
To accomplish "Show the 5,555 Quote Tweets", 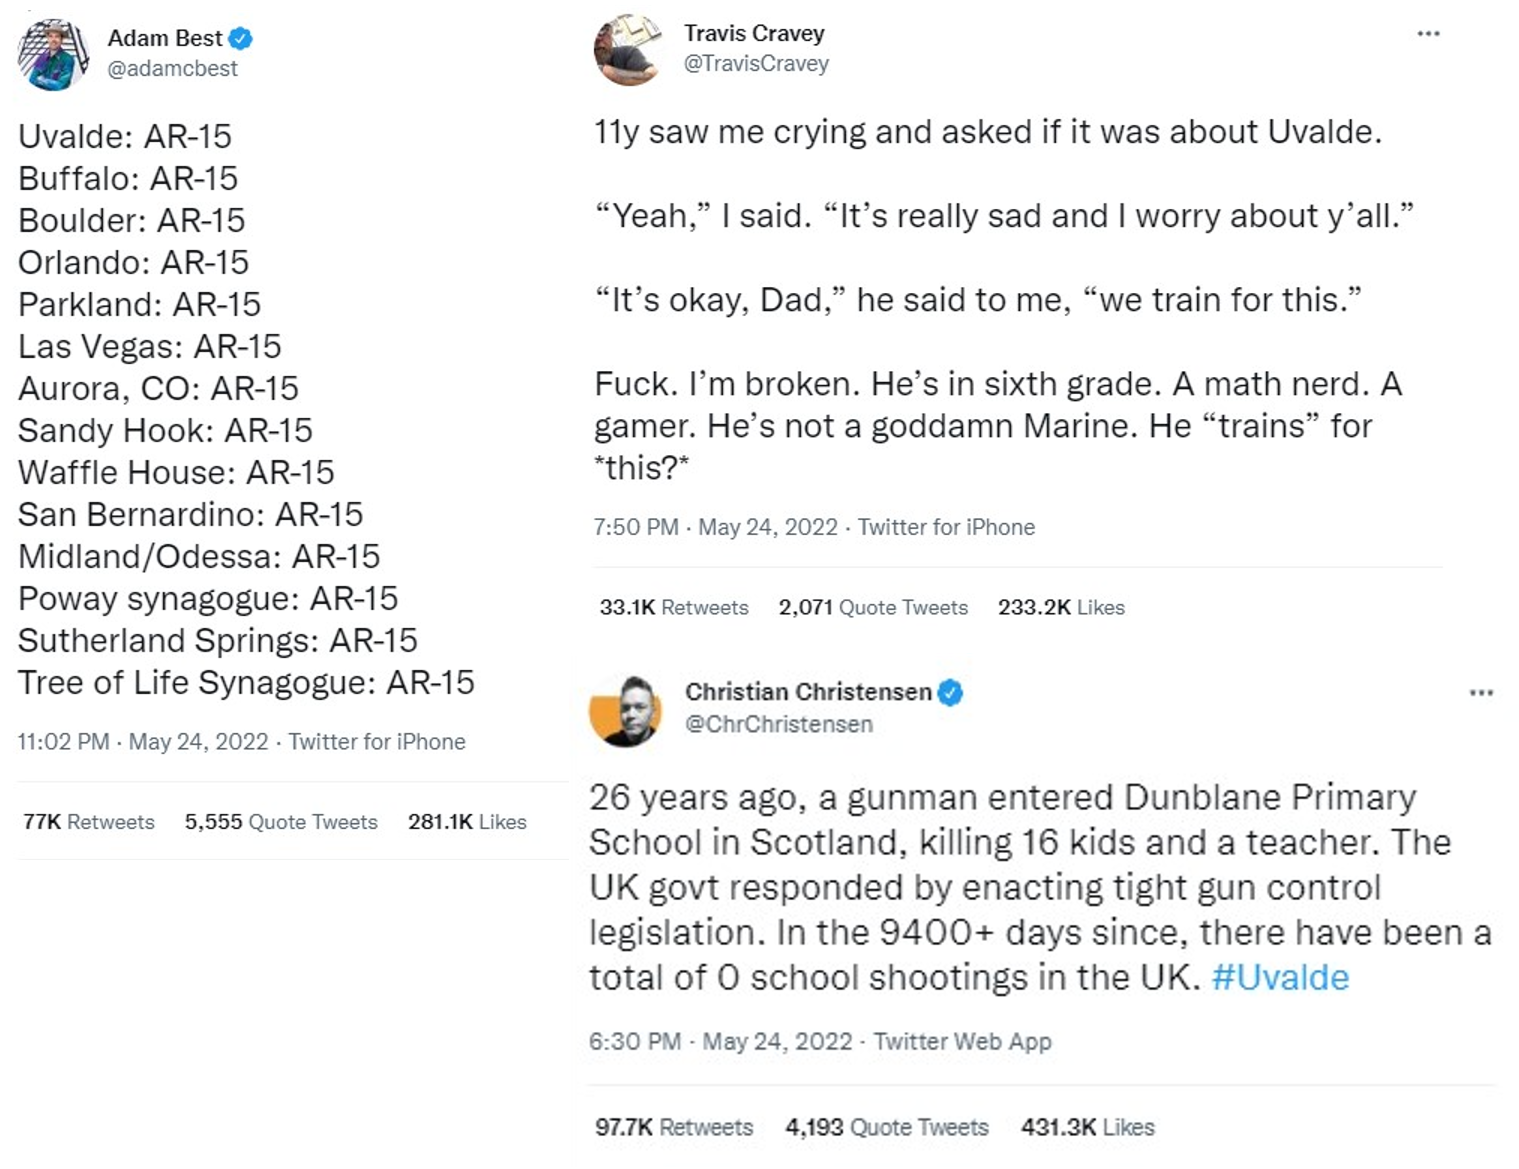I will (281, 822).
